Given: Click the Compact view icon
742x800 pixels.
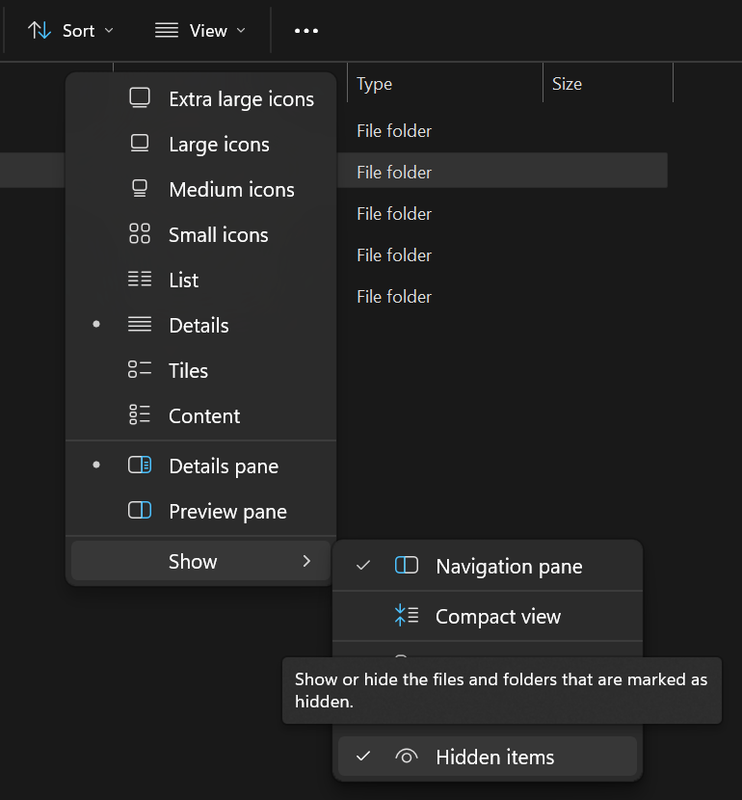Looking at the screenshot, I should tap(406, 616).
